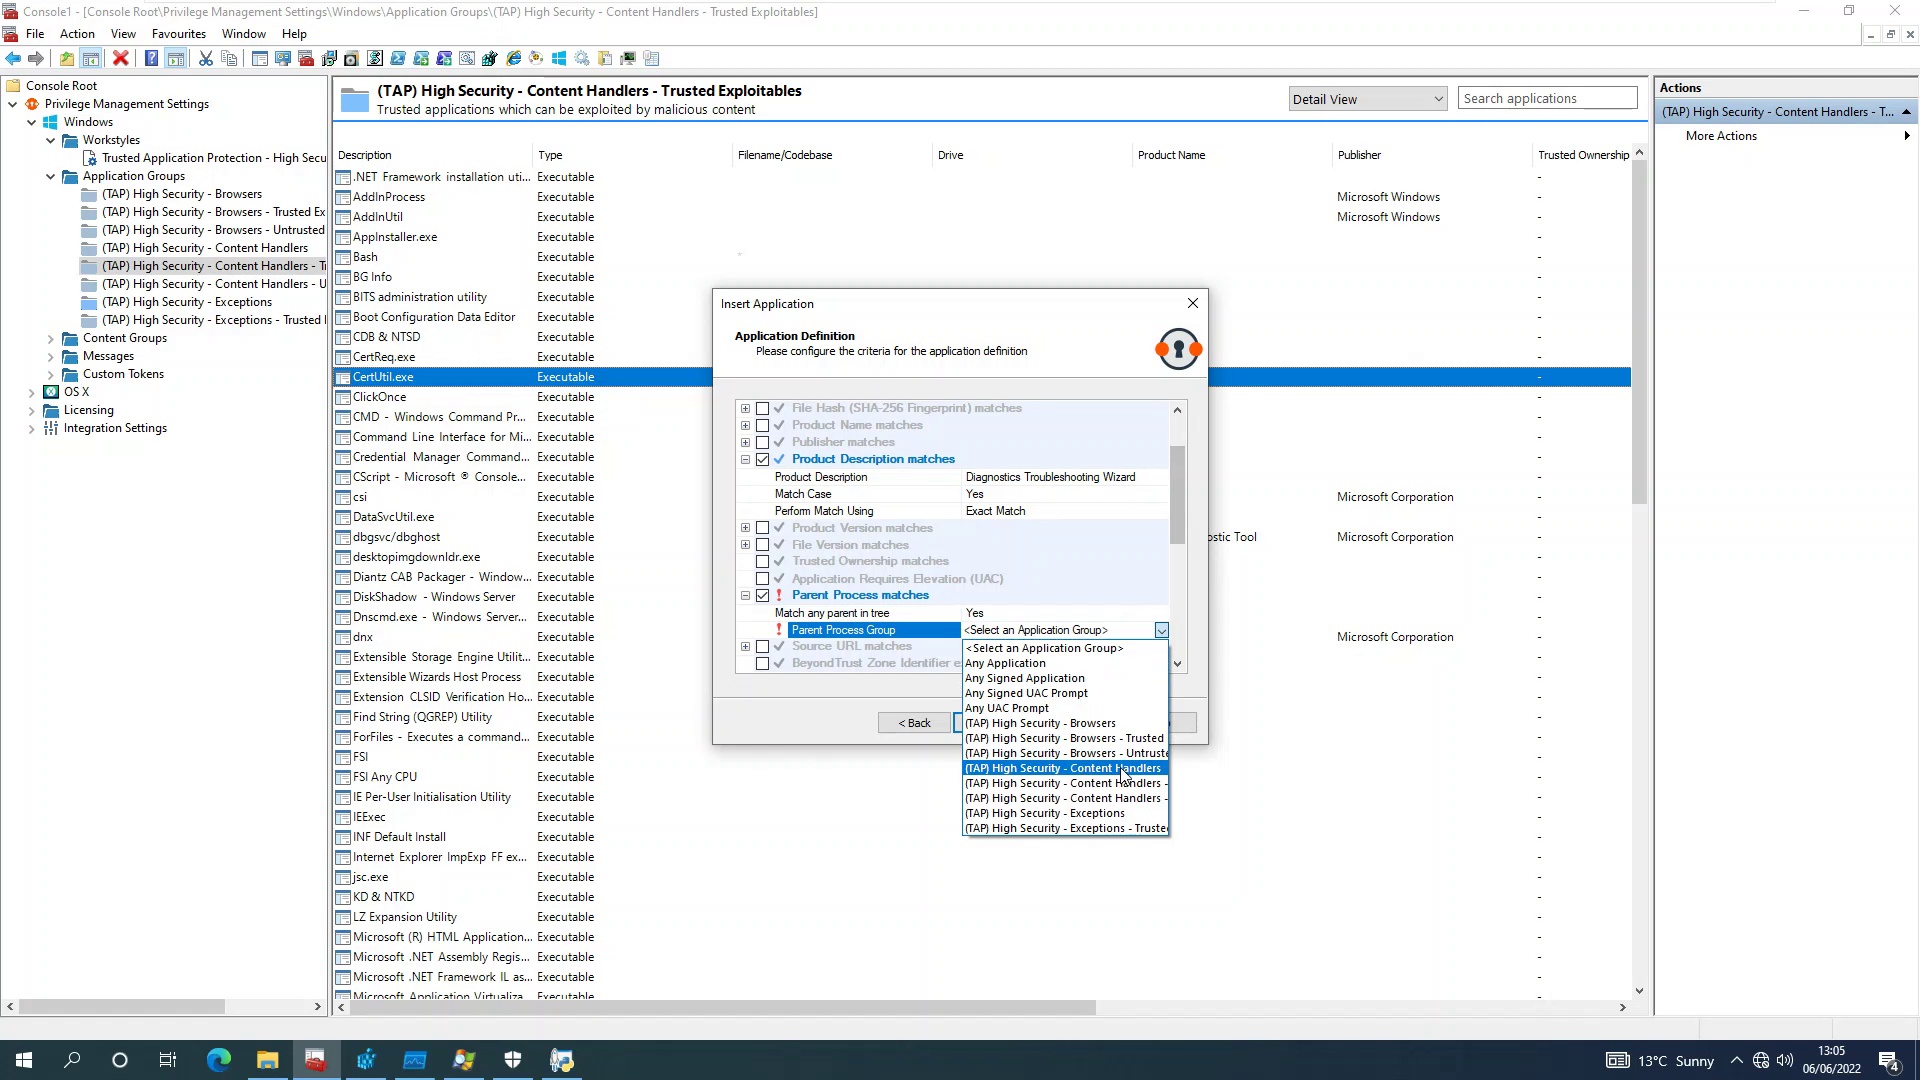Click the Back arrow in toolbar

13,58
